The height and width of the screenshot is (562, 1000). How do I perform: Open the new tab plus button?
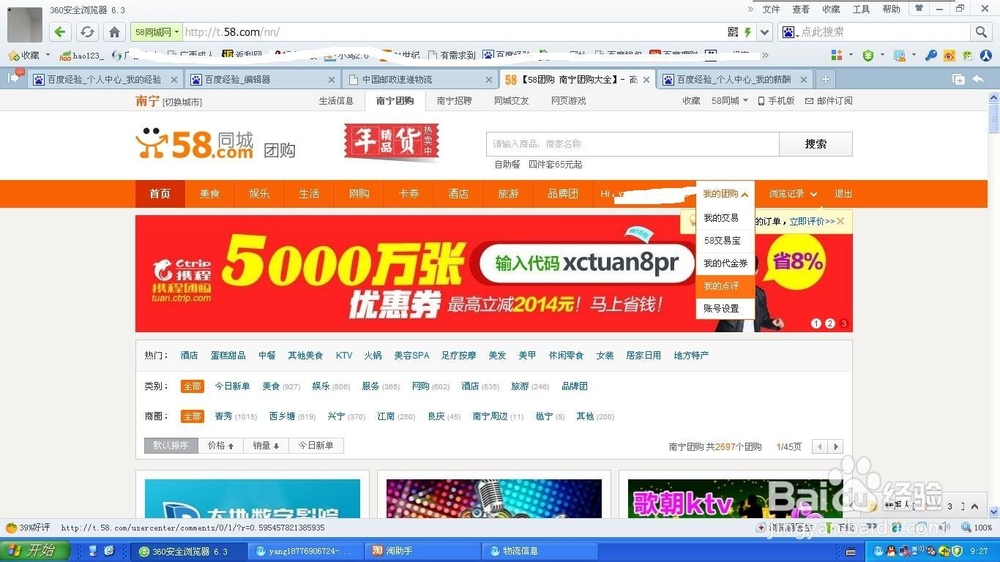tap(825, 79)
